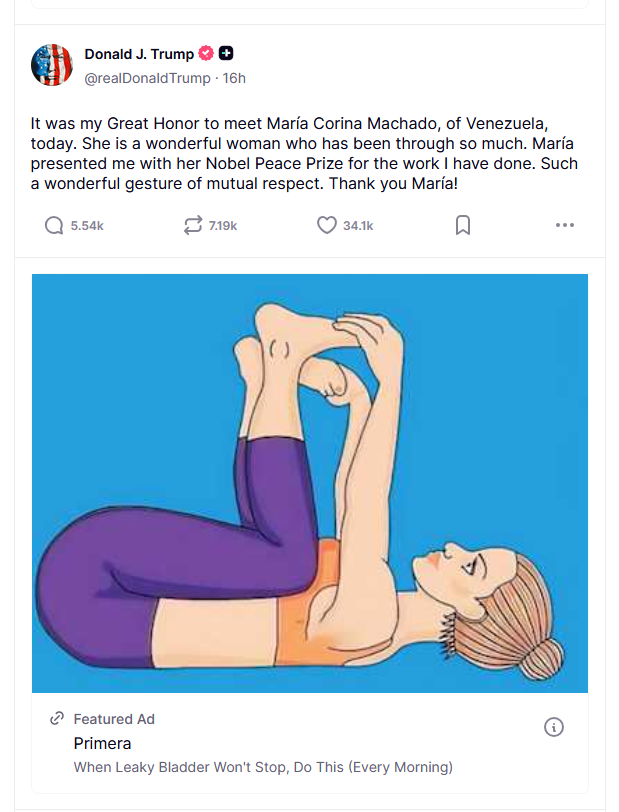
Task: Click the black plus badge beside name
Action: pos(226,54)
